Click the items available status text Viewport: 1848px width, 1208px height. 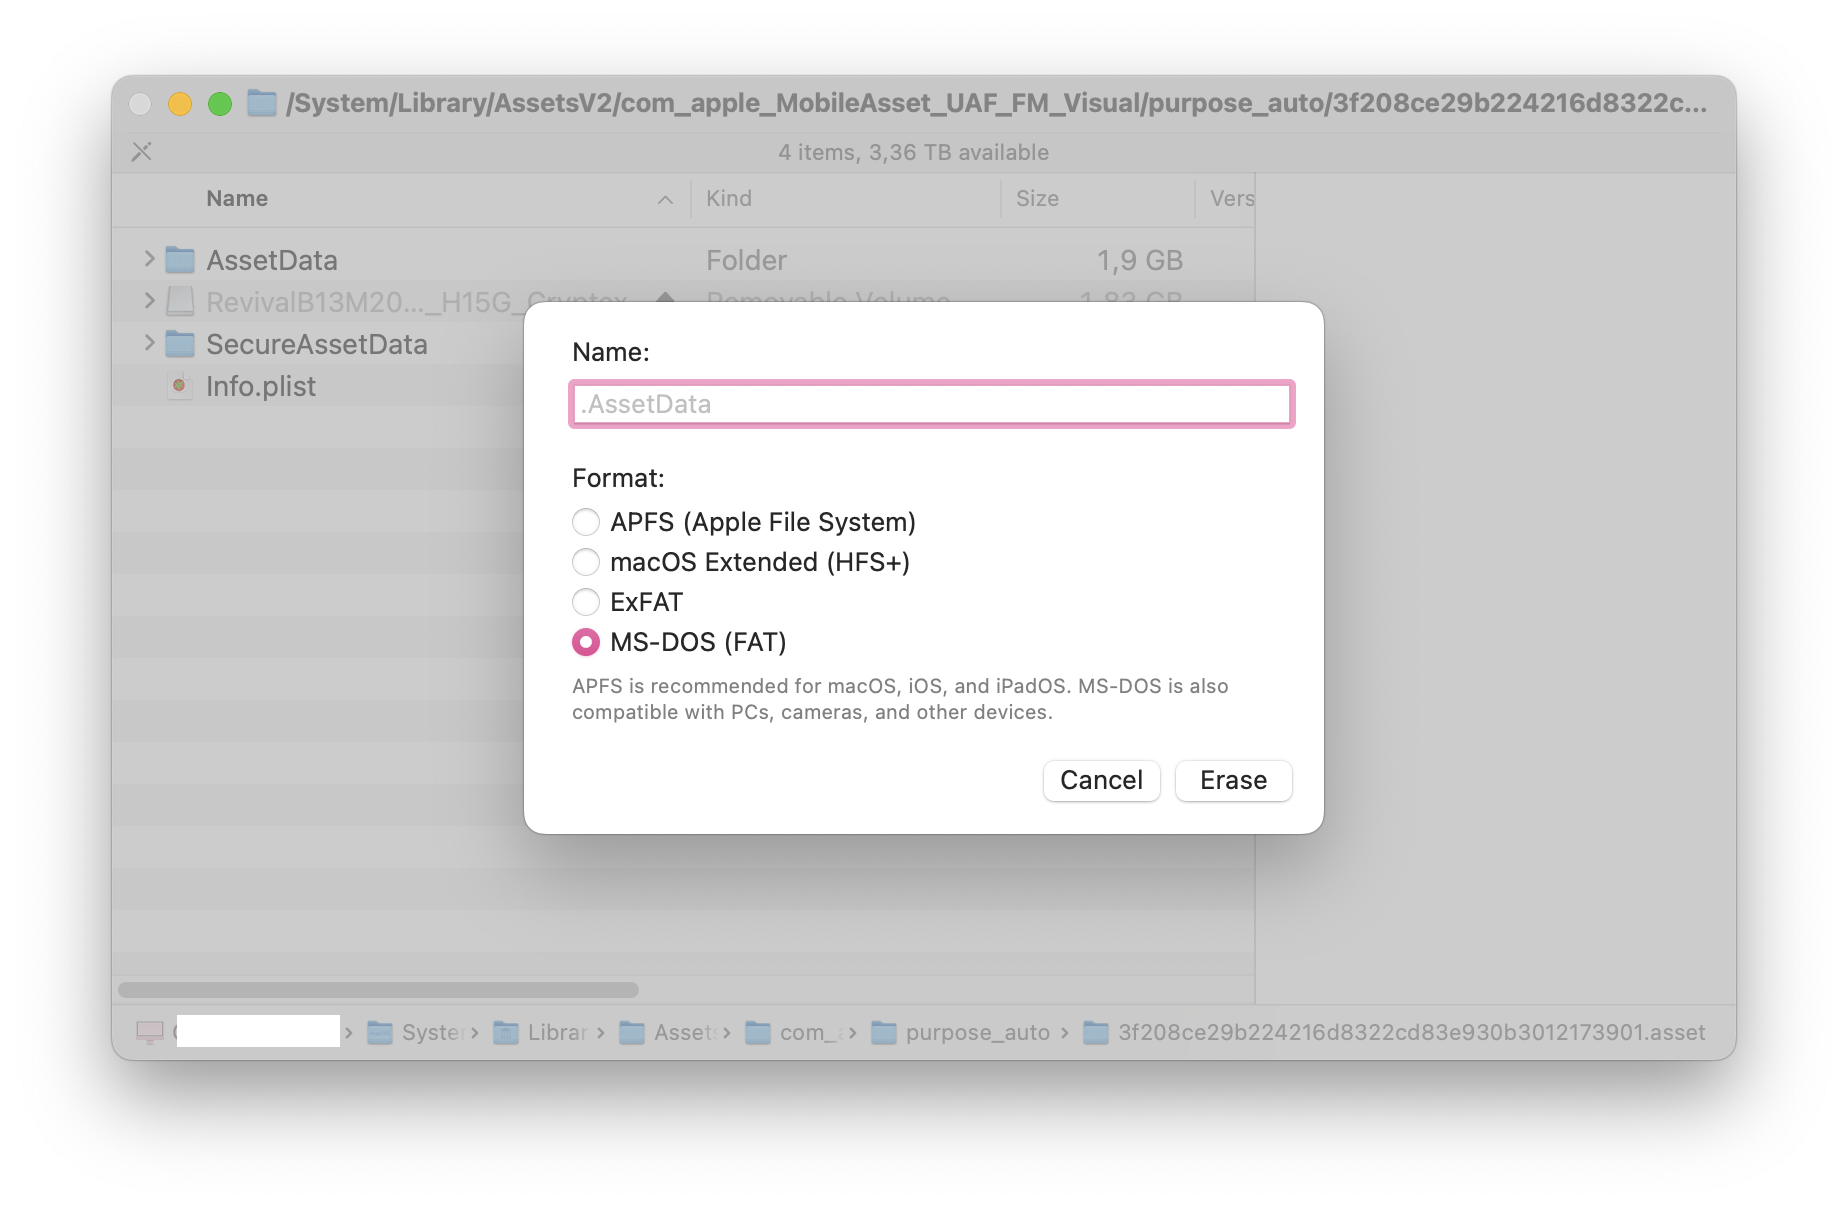913,152
